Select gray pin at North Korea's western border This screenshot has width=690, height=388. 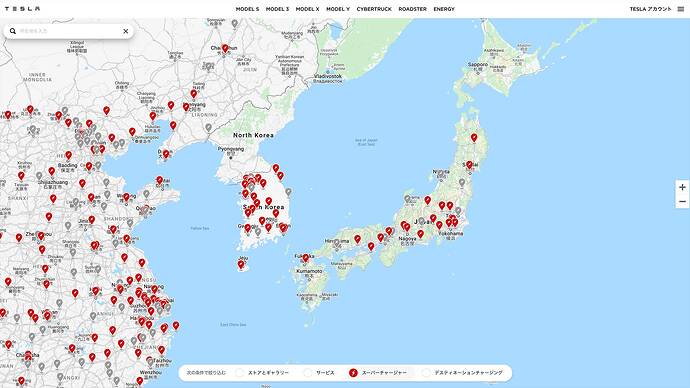click(x=209, y=127)
